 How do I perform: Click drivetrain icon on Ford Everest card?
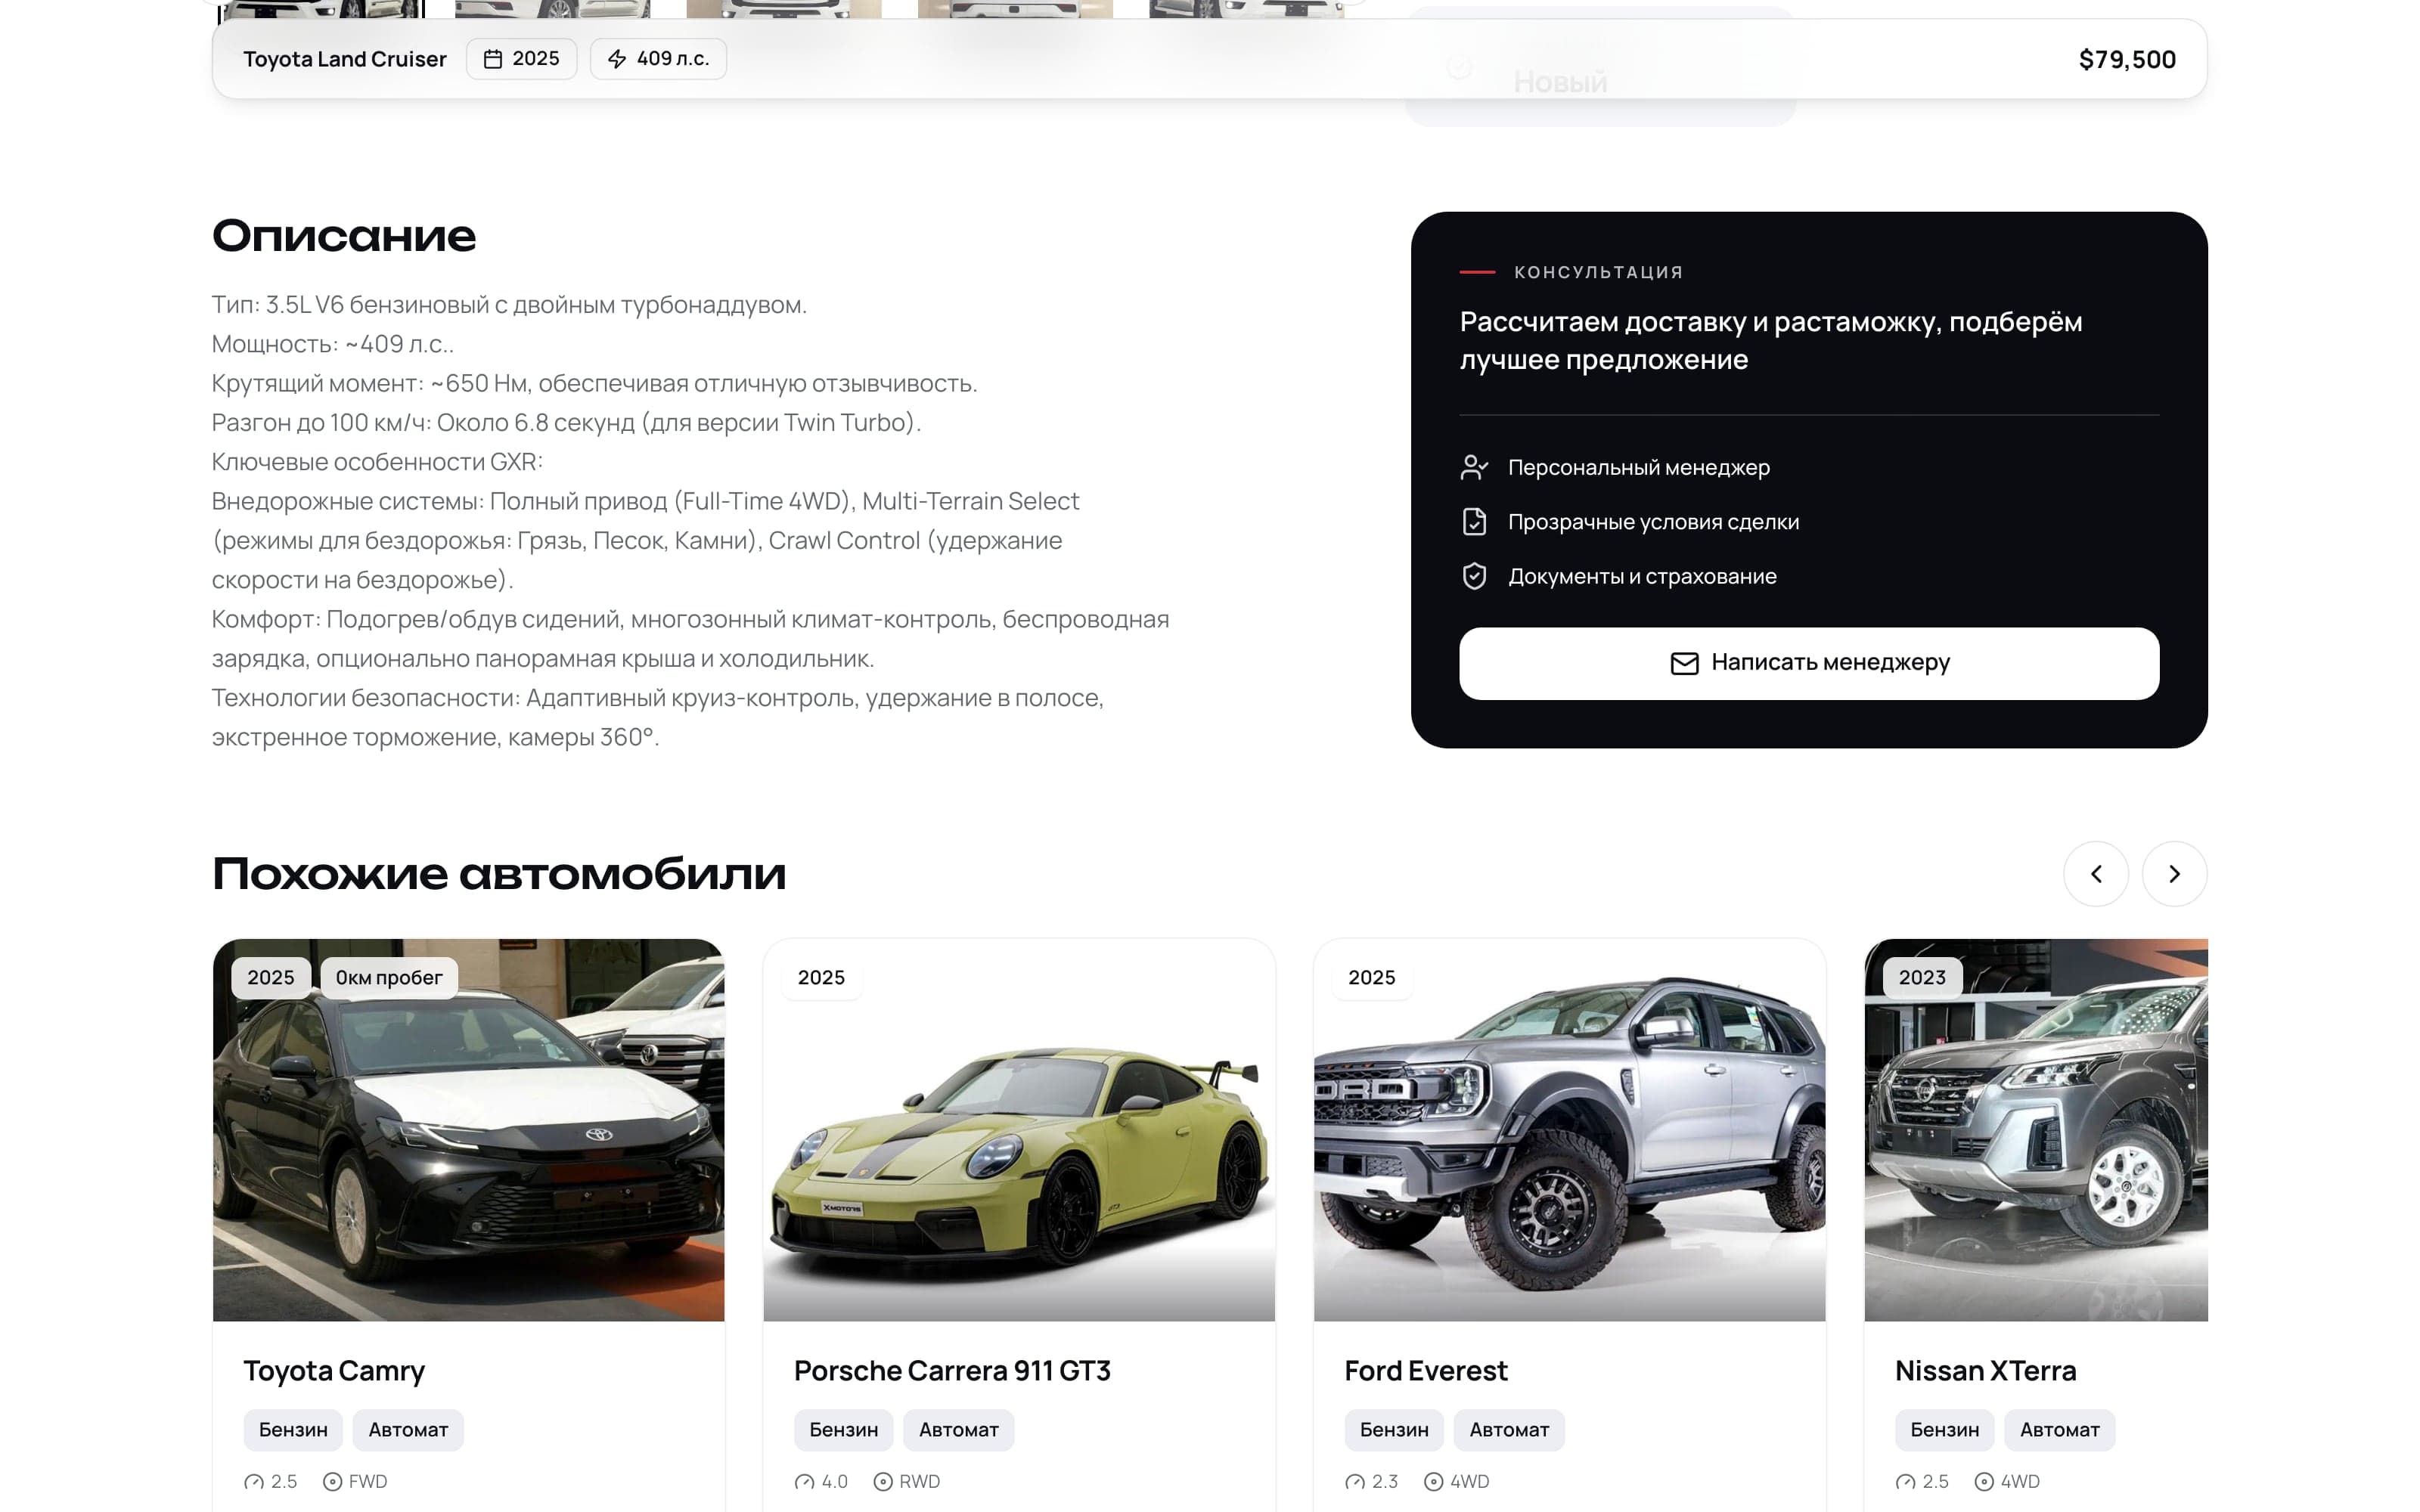pos(1433,1482)
